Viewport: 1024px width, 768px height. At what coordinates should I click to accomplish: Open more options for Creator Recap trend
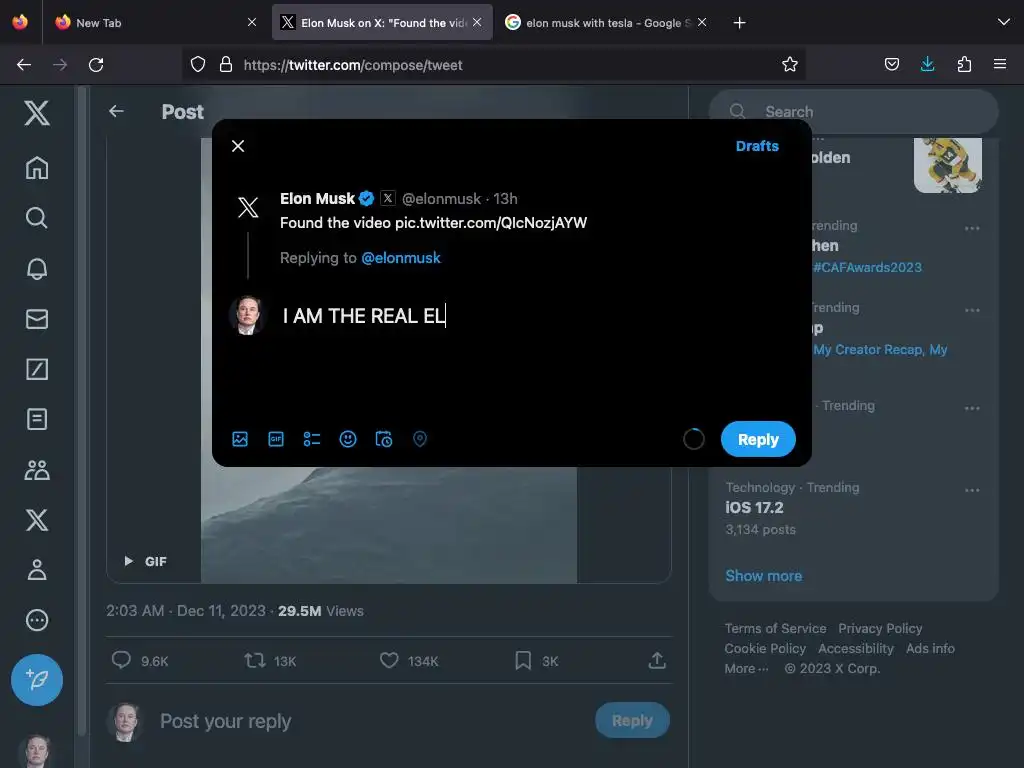tap(972, 310)
